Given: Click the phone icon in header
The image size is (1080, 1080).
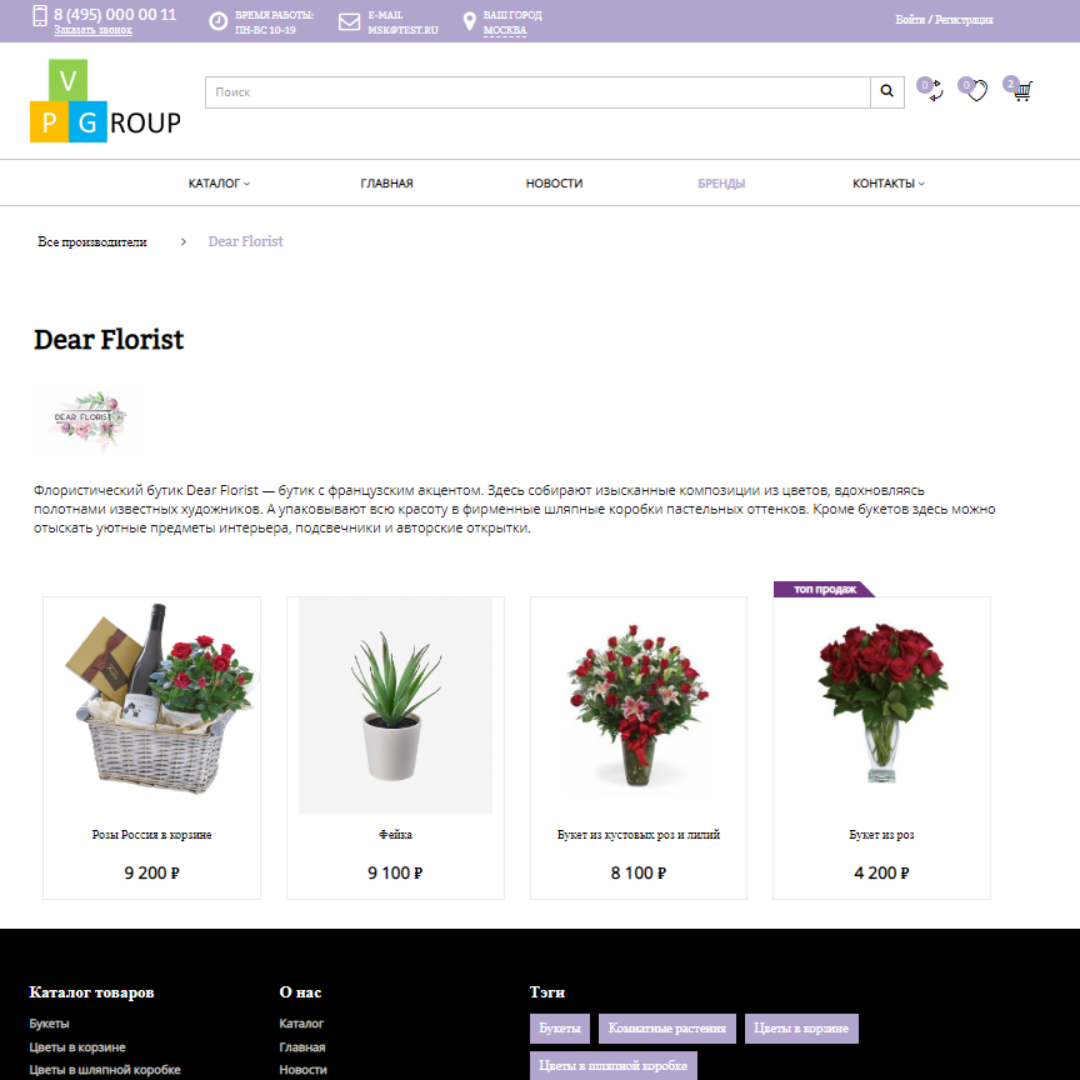Looking at the screenshot, I should coord(40,16).
